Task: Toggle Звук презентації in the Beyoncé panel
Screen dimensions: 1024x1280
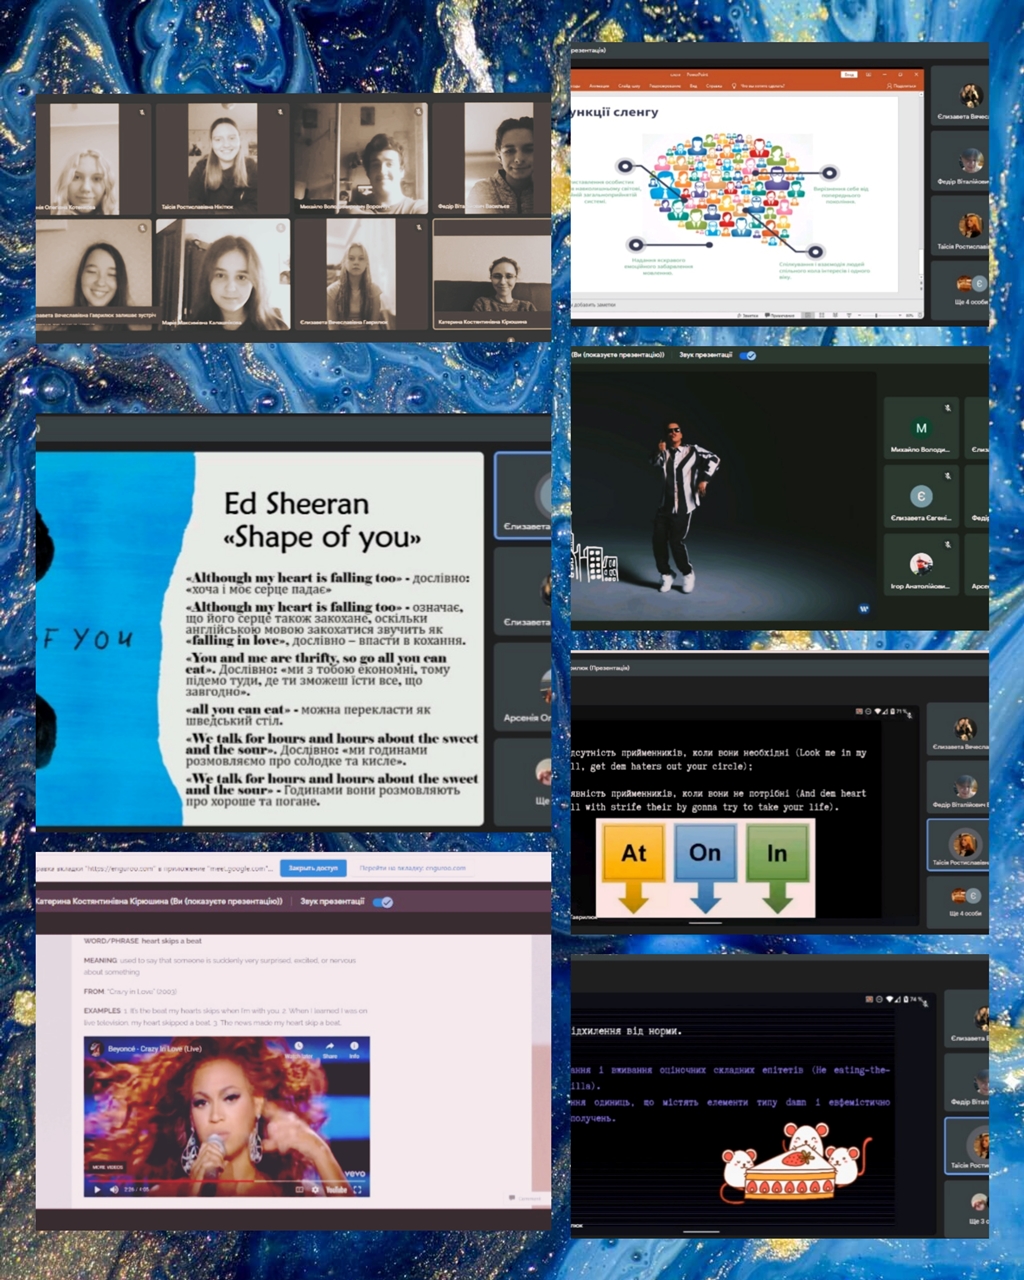Action: tap(382, 902)
